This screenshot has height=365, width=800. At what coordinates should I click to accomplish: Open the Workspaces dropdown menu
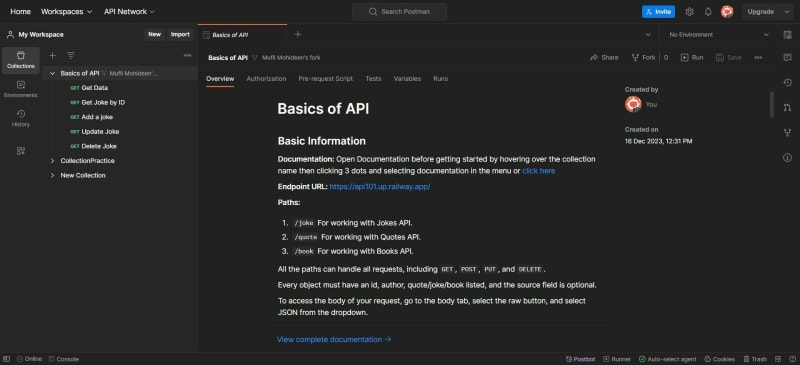pyautogui.click(x=66, y=12)
